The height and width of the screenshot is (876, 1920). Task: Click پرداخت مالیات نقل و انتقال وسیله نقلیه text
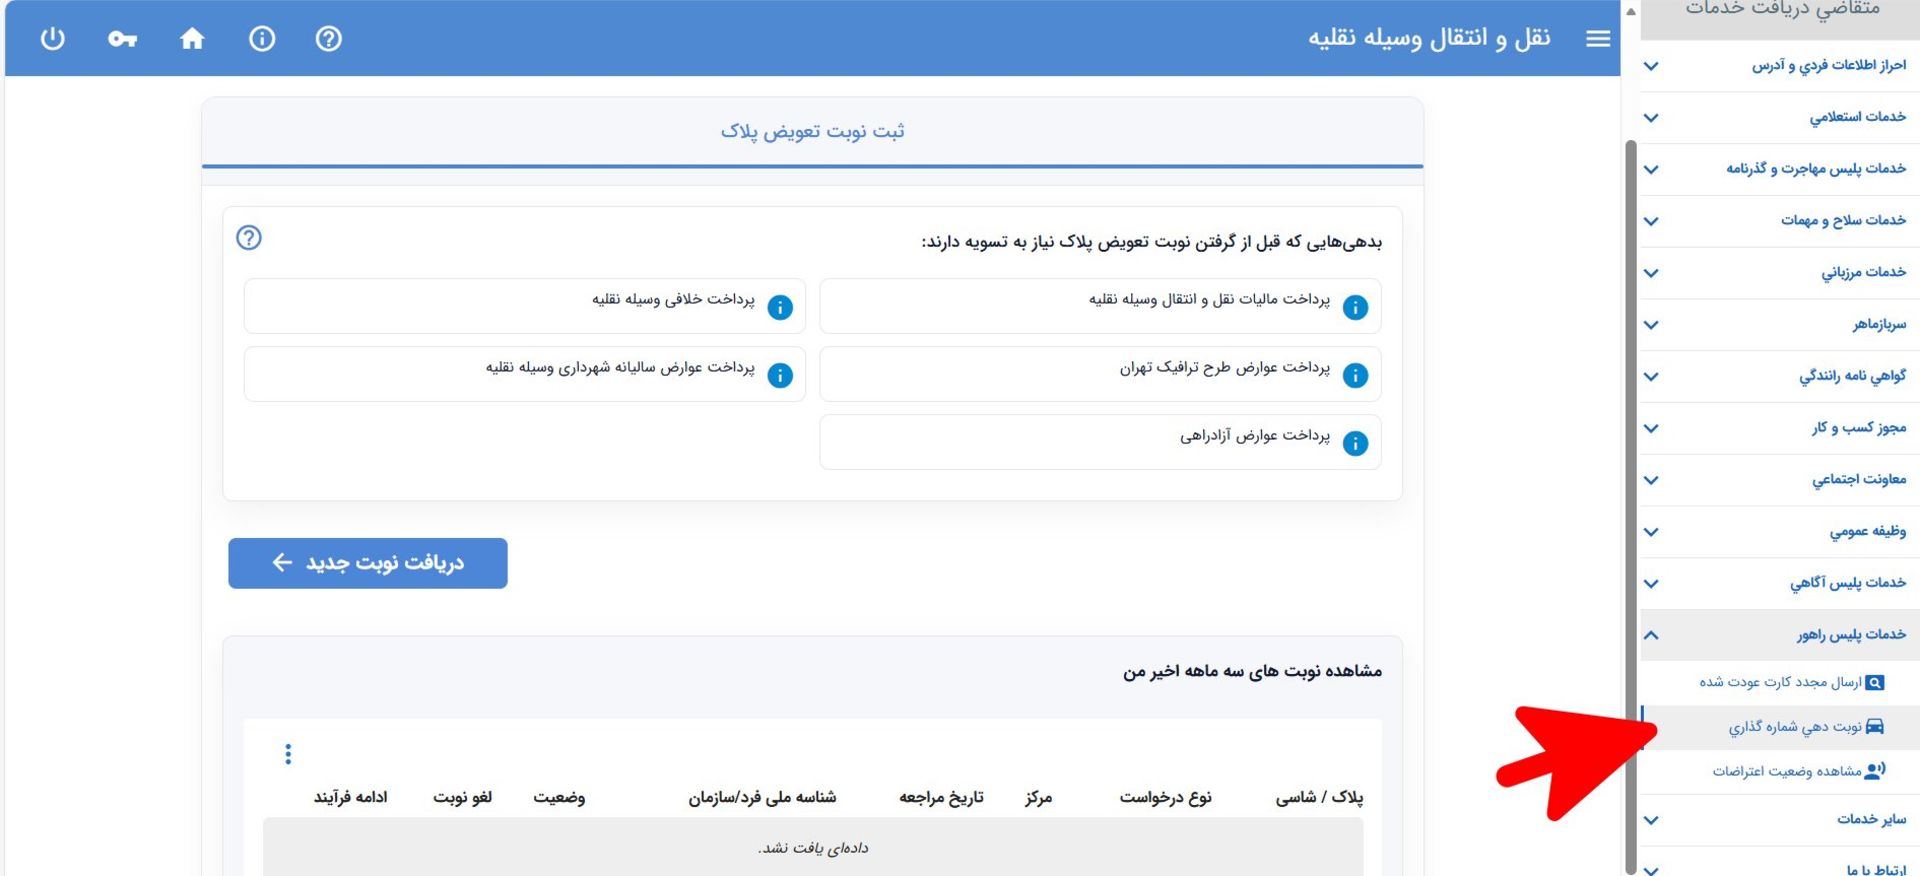pyautogui.click(x=1209, y=299)
